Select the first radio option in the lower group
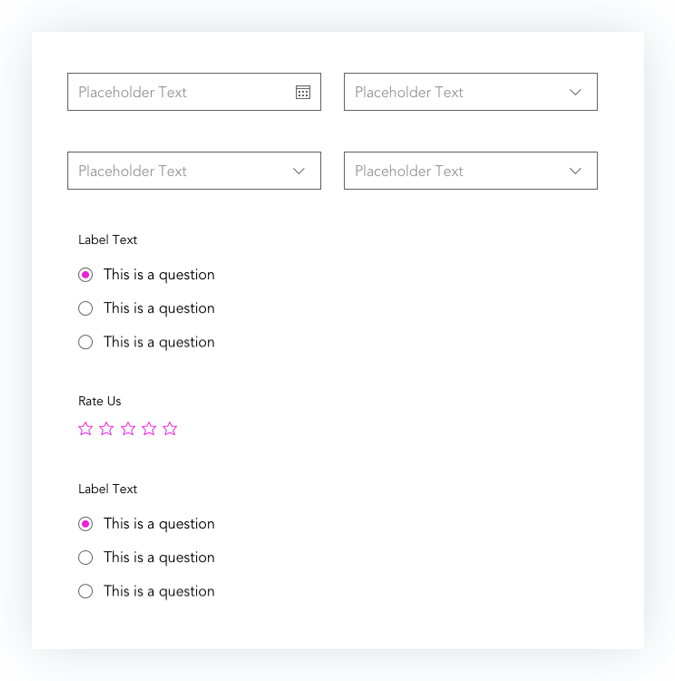Screen dimensions: 675x681 pos(86,524)
